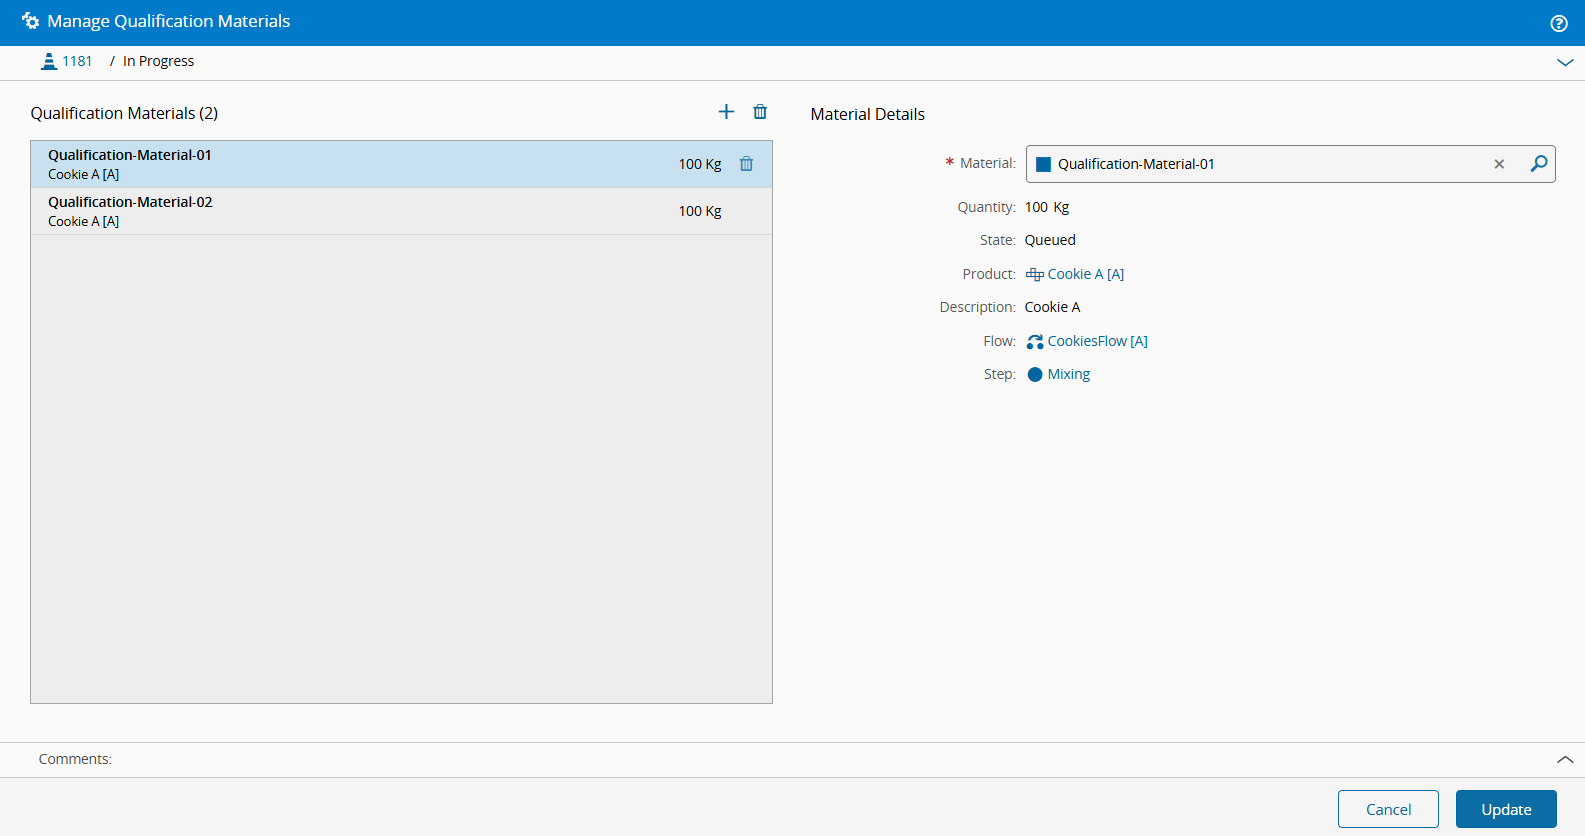This screenshot has width=1585, height=836.
Task: Click the Mixing step circle icon
Action: coord(1034,375)
